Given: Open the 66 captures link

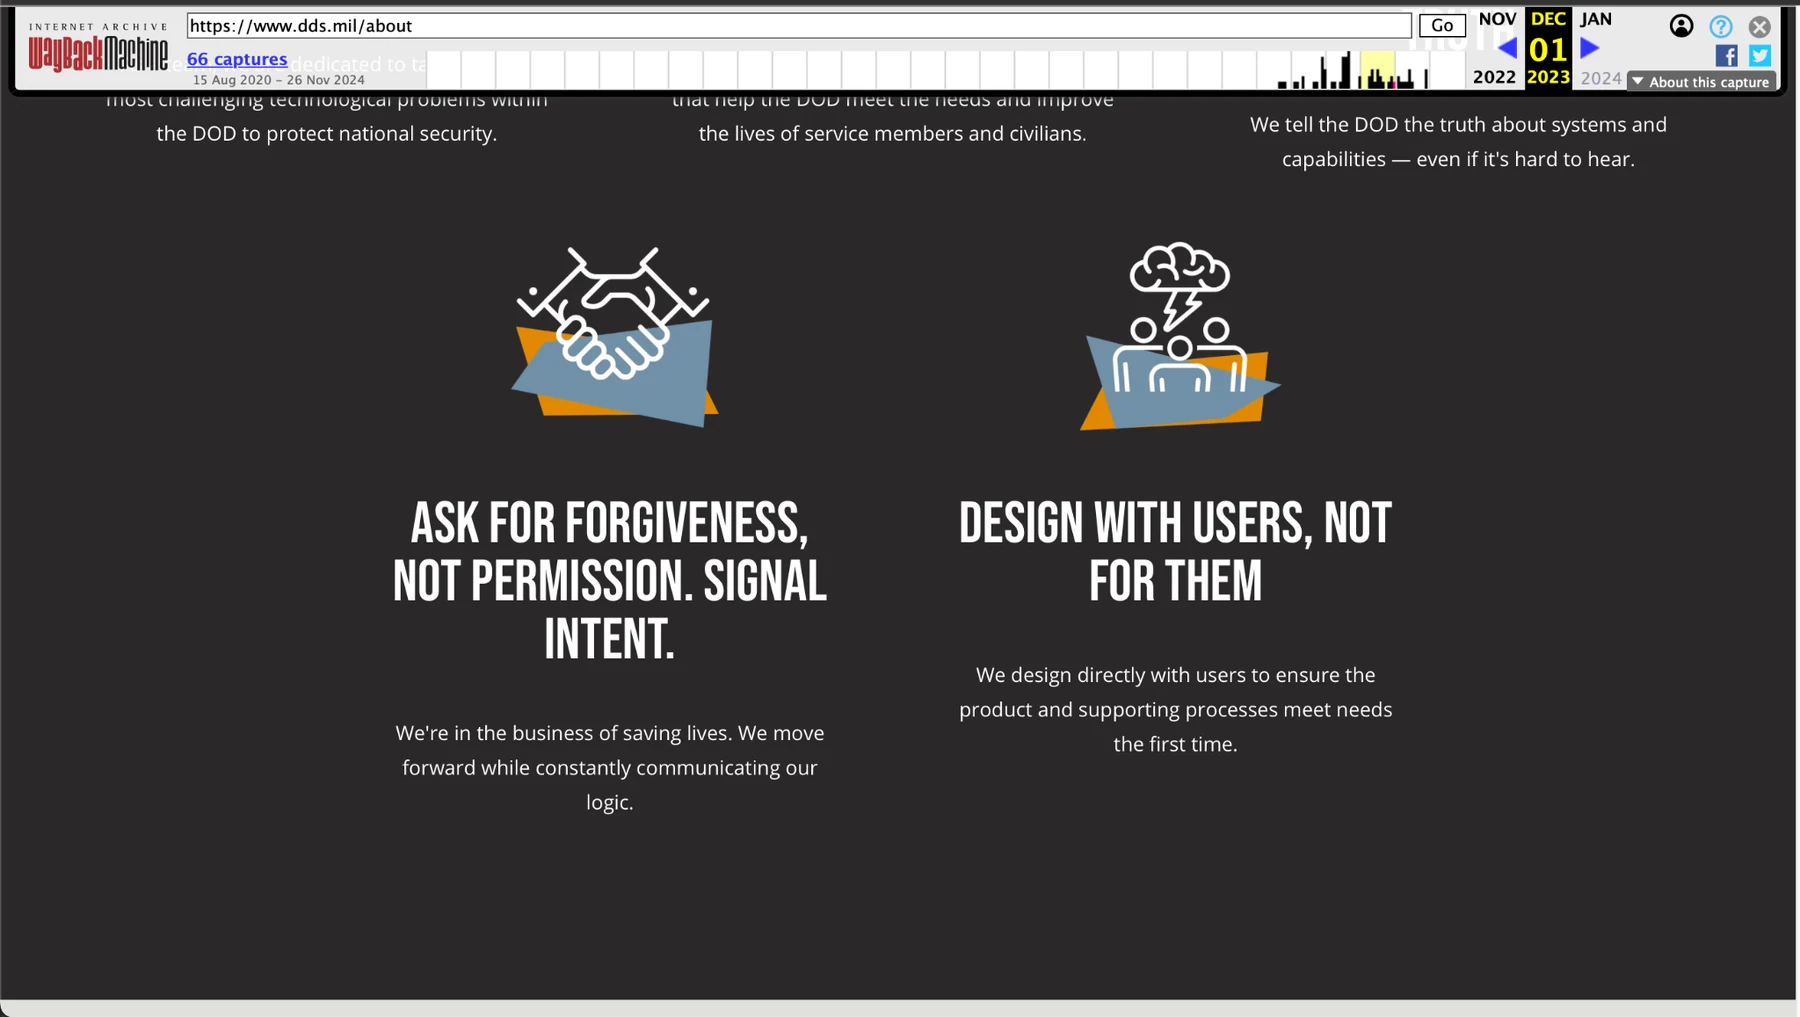Looking at the screenshot, I should point(237,59).
